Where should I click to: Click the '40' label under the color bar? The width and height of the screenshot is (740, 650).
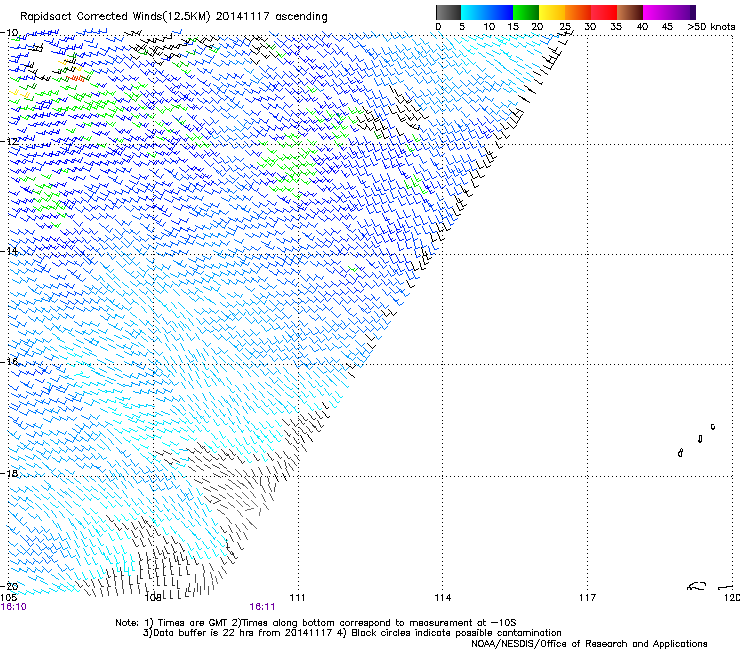click(x=642, y=27)
